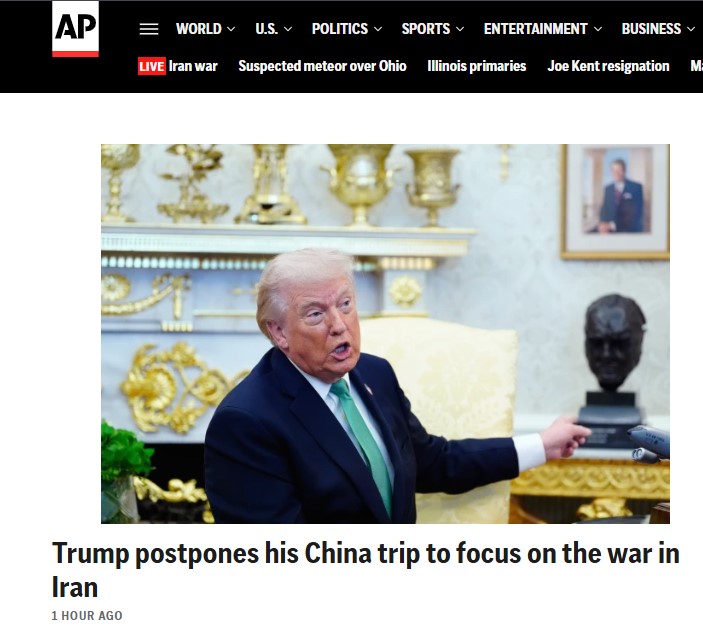The image size is (703, 628).
Task: Open the Illinois primaries topic
Action: tap(477, 66)
